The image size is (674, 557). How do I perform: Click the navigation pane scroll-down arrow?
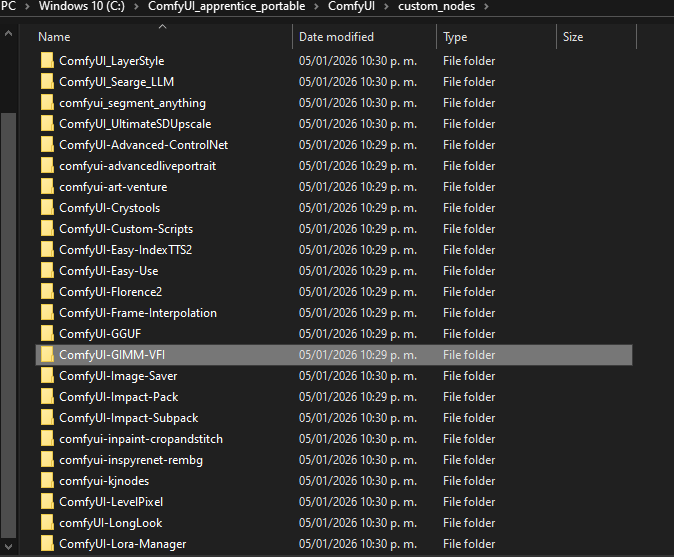point(8,547)
